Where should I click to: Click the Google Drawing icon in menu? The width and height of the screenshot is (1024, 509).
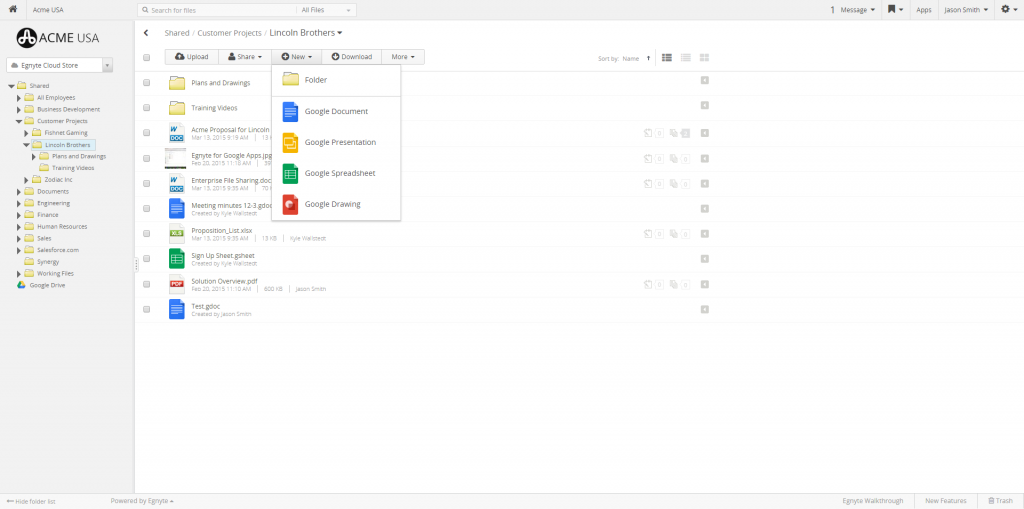pos(290,204)
